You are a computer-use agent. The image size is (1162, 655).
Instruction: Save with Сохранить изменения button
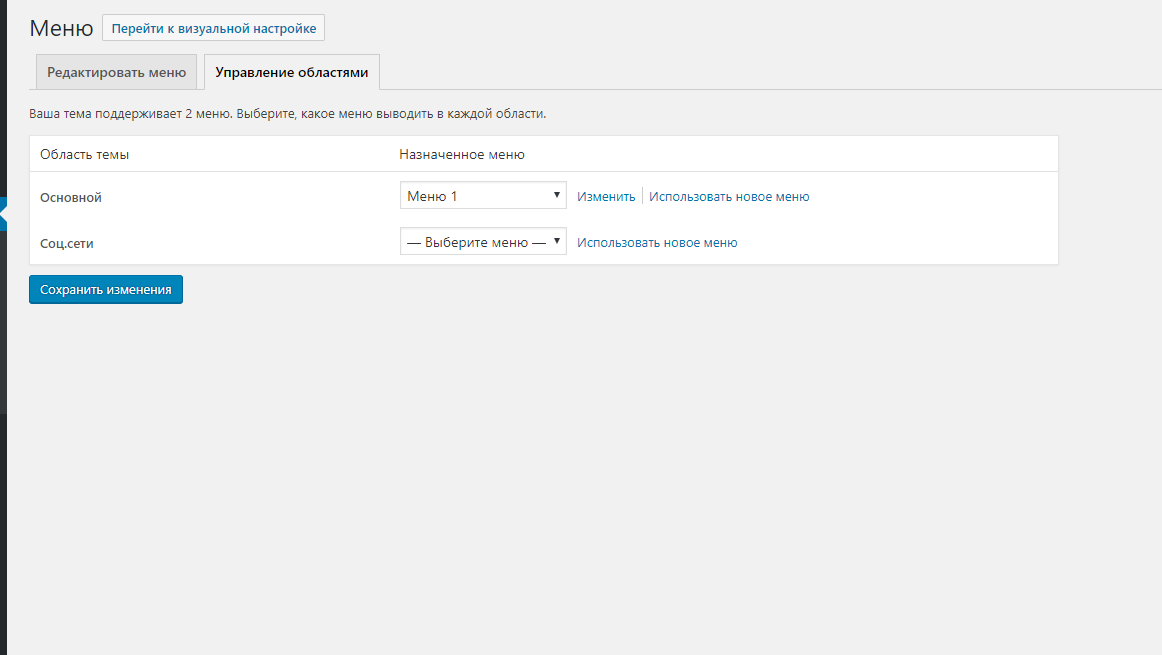pos(106,289)
